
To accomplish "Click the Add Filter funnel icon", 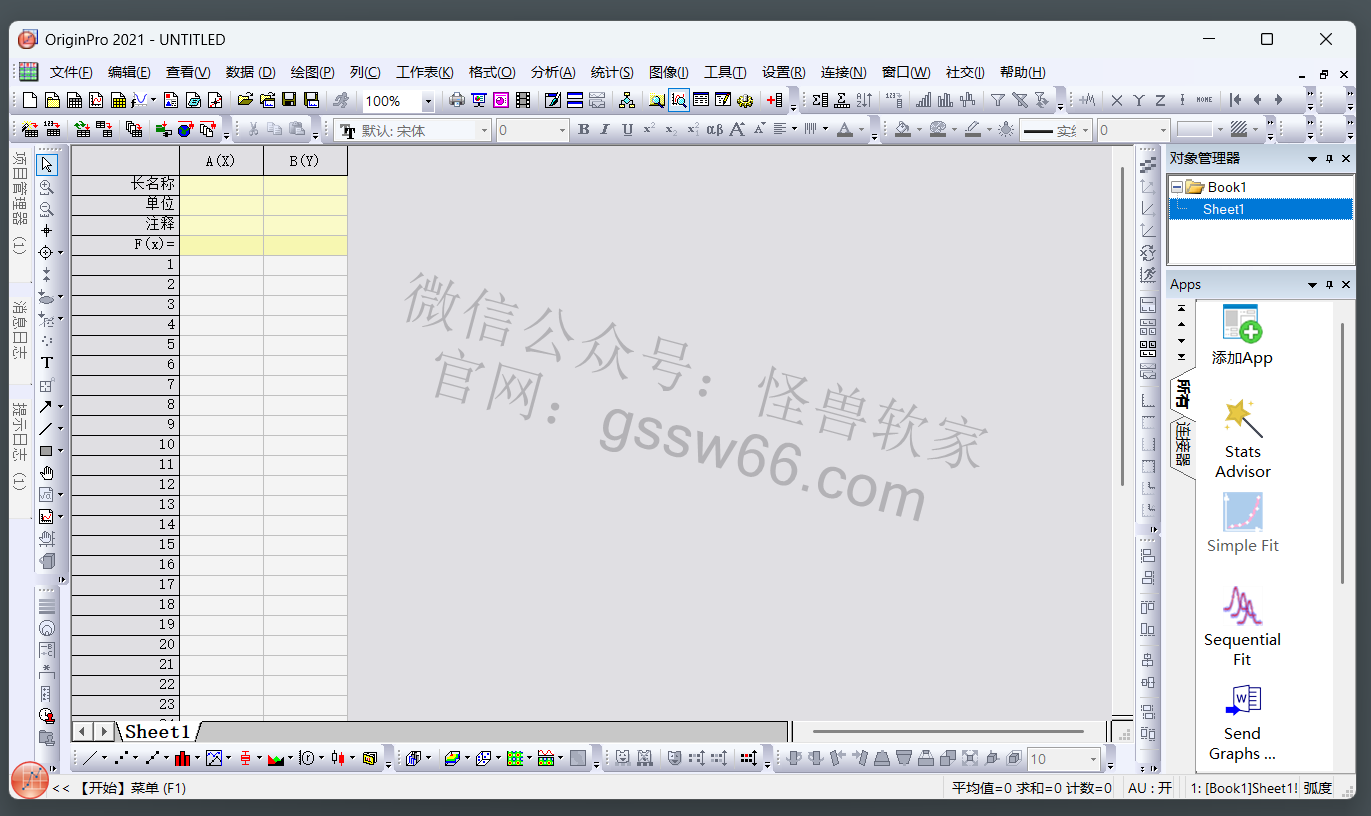I will point(997,100).
